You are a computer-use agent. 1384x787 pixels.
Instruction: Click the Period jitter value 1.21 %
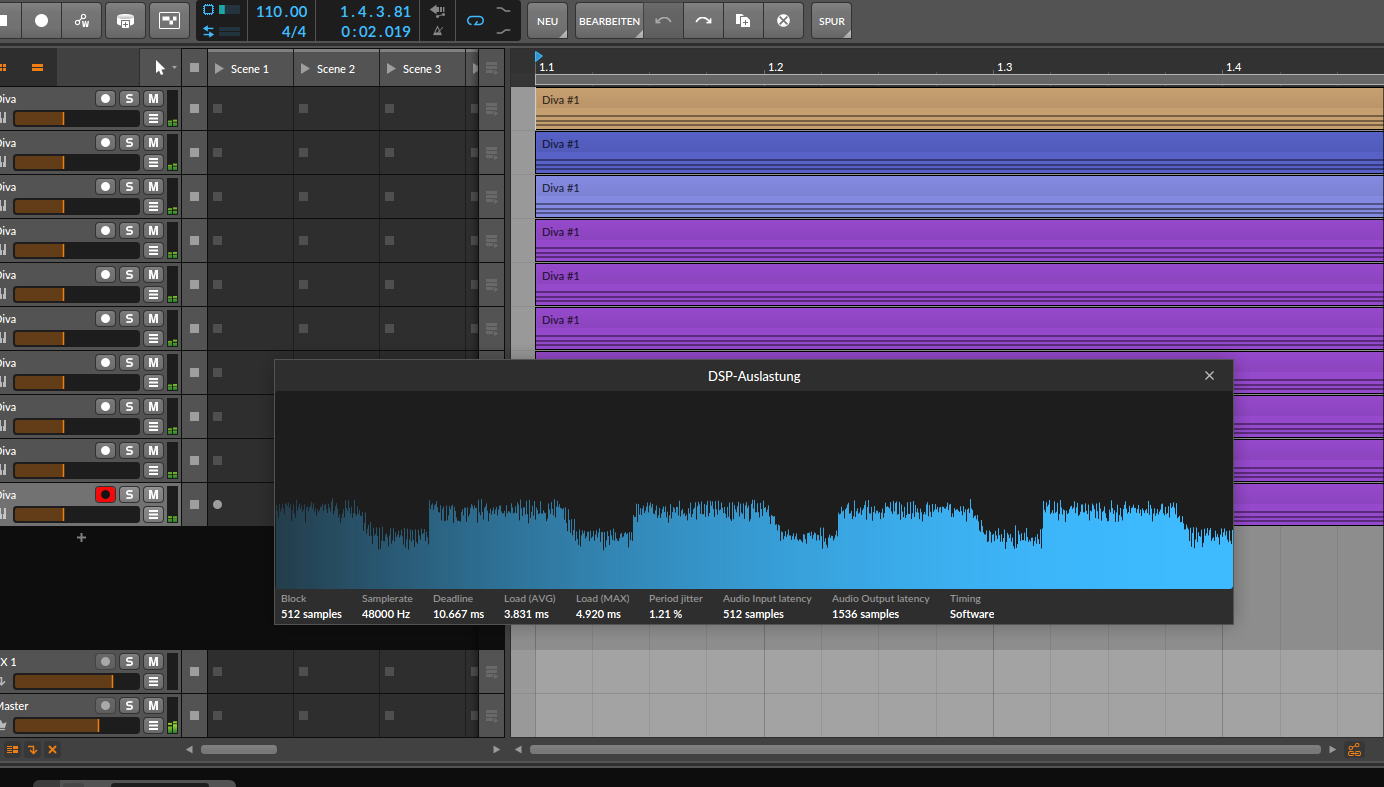click(x=665, y=614)
